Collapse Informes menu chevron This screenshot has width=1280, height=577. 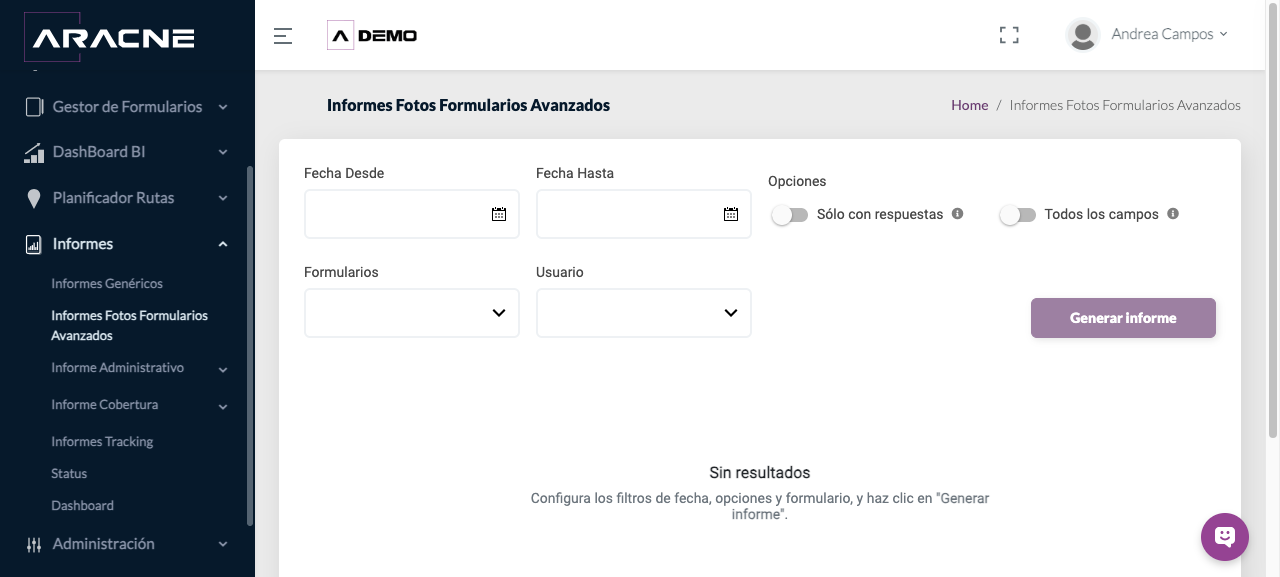click(x=223, y=244)
